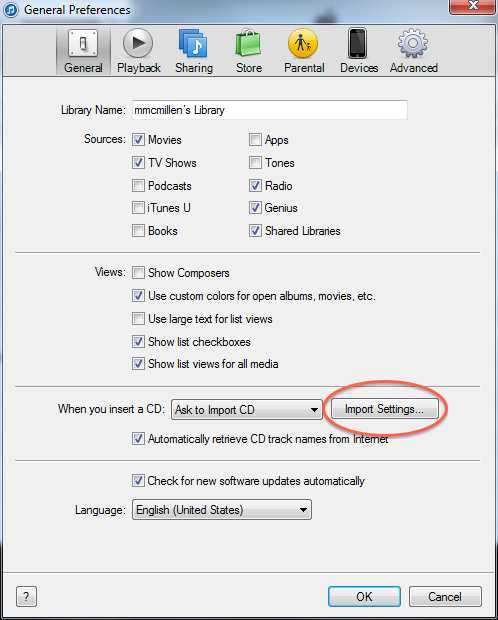The image size is (498, 620).
Task: Enable the Show Composers checkbox
Action: 138,272
